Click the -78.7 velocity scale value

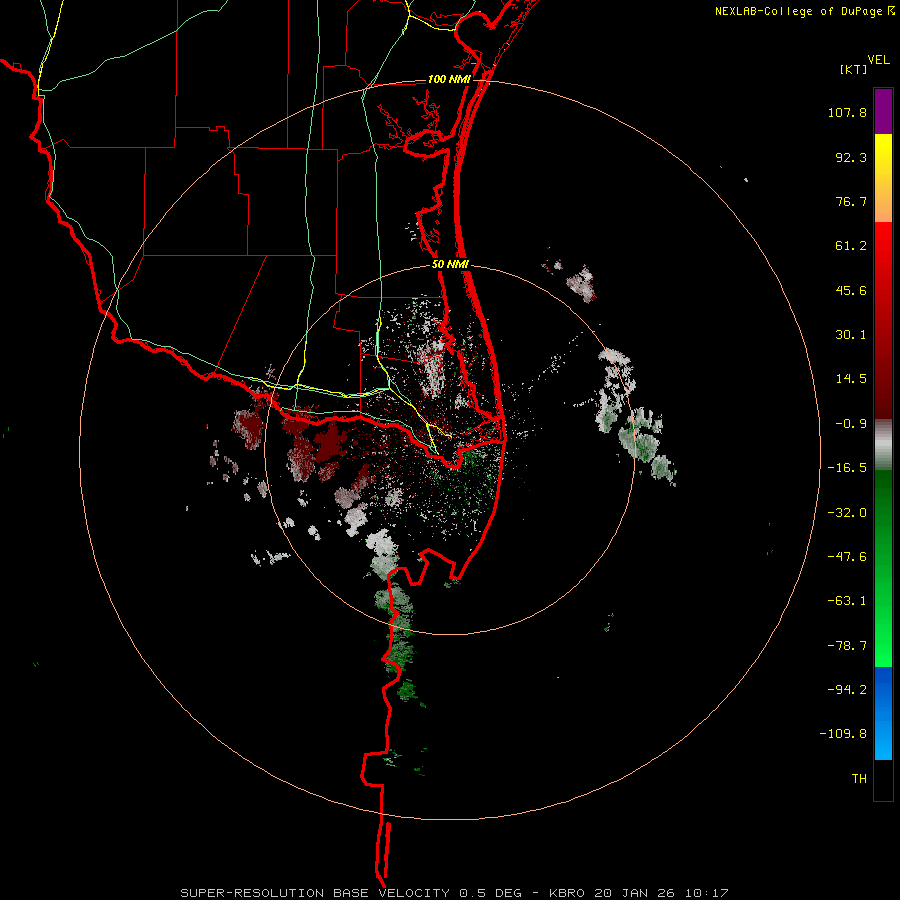coord(847,646)
